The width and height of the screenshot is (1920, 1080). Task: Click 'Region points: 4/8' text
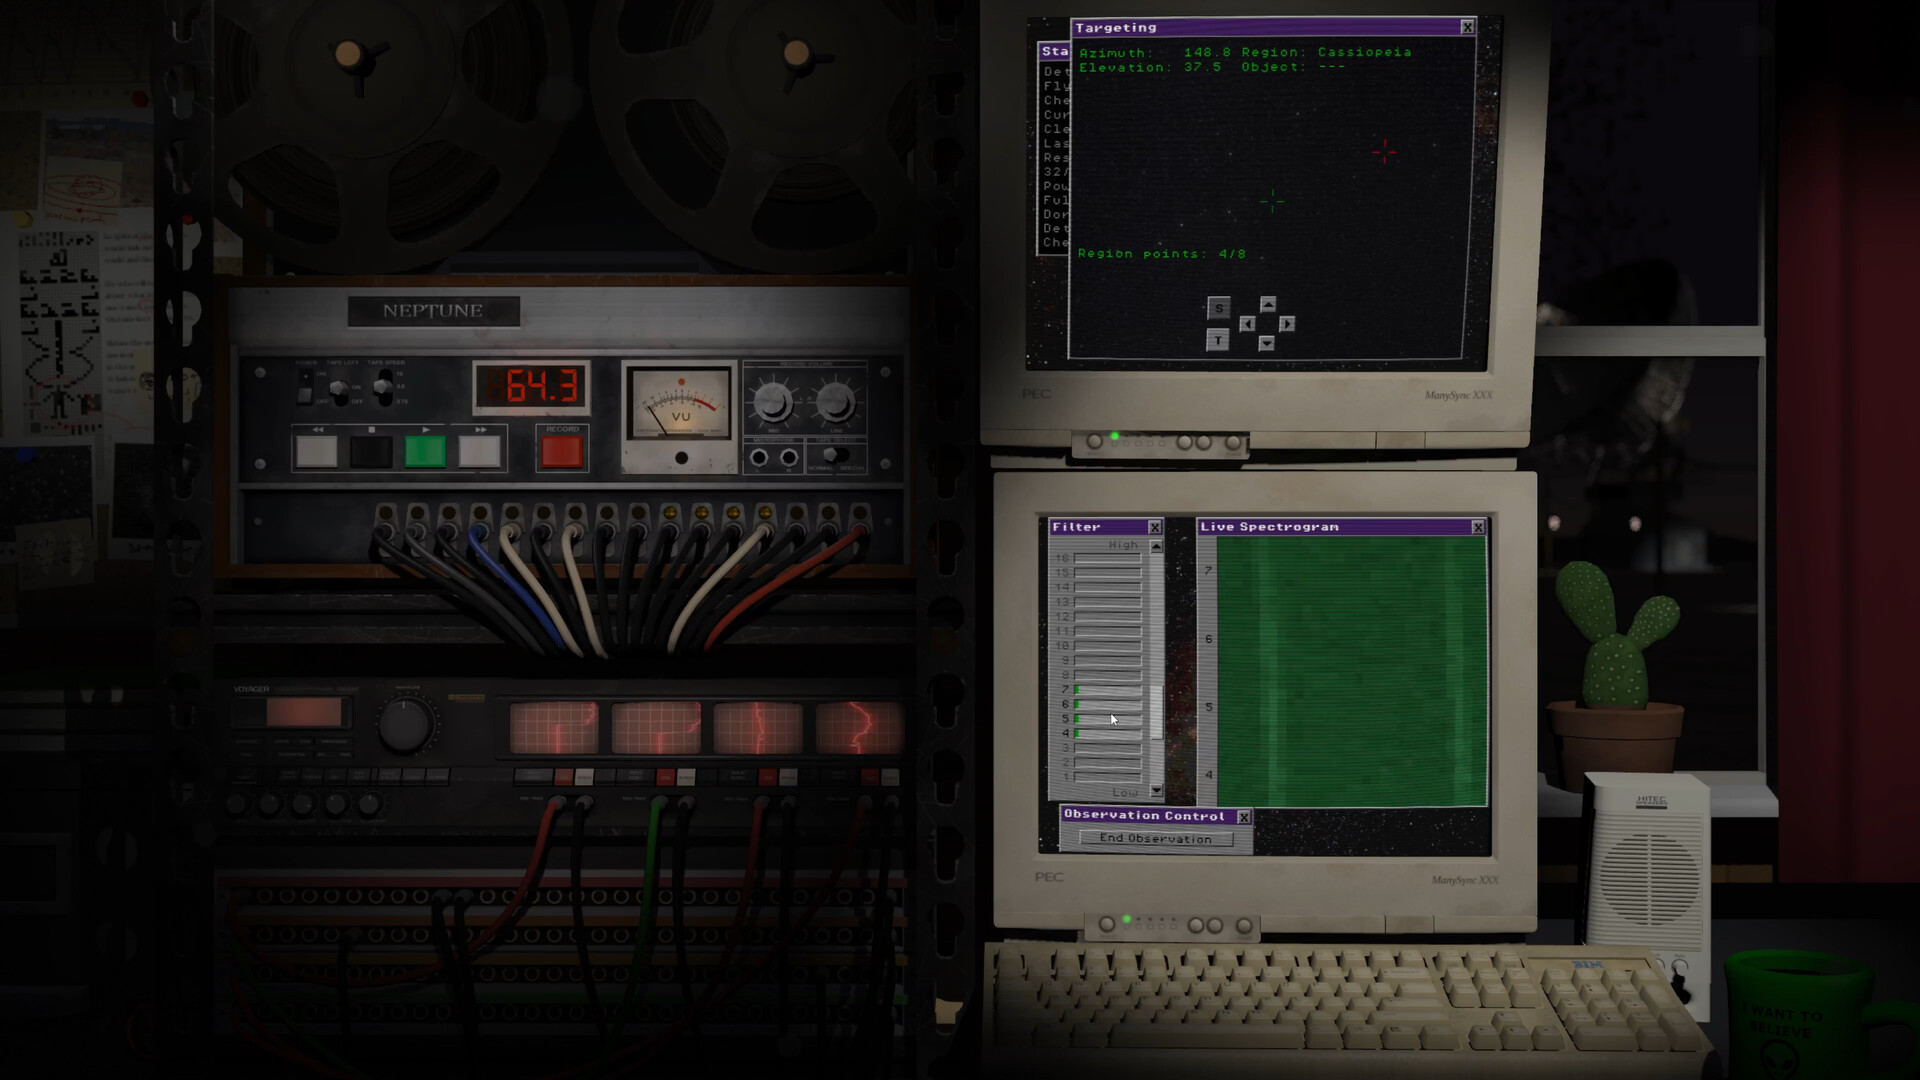pos(1162,254)
